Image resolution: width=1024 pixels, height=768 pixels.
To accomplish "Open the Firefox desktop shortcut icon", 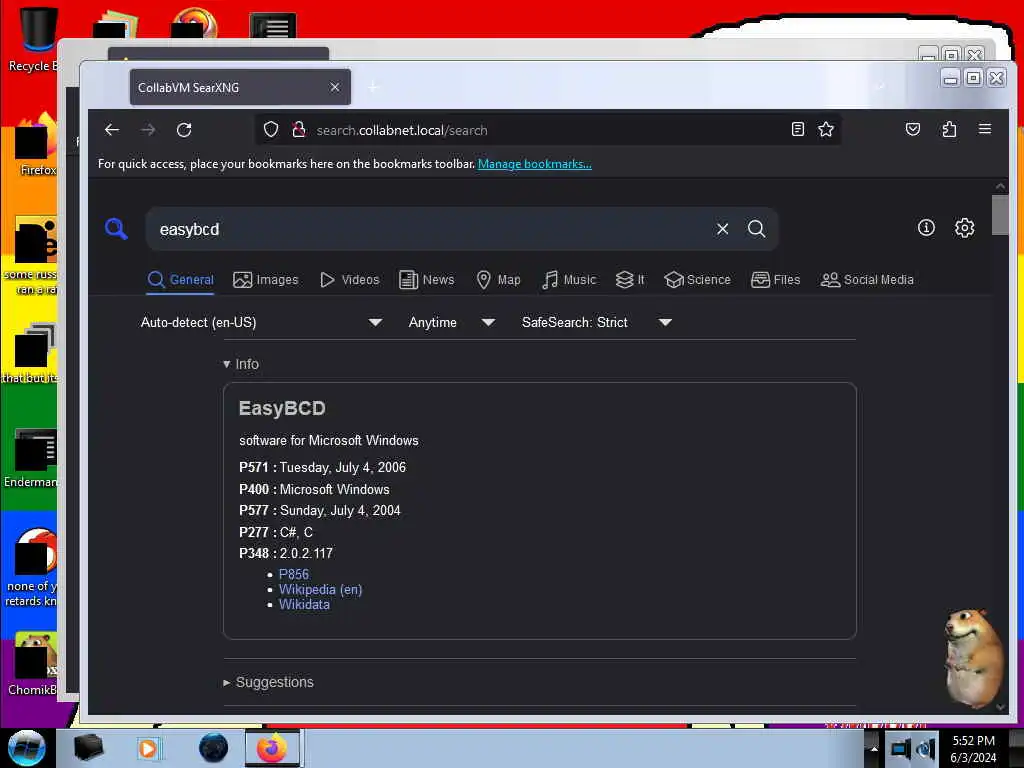I will pos(36,147).
